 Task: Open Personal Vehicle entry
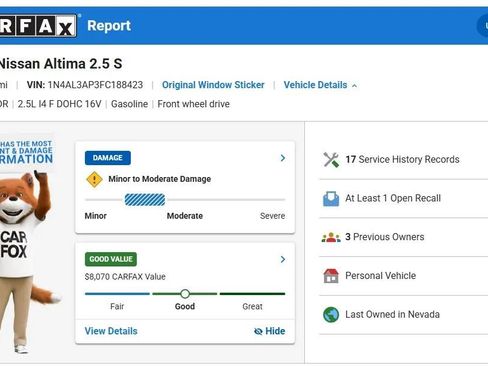381,276
